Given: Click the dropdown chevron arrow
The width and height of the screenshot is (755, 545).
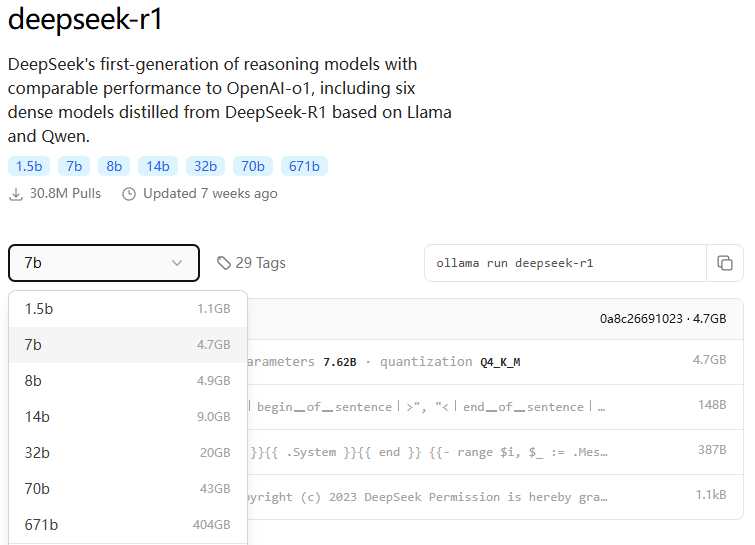Looking at the screenshot, I should pos(177,263).
